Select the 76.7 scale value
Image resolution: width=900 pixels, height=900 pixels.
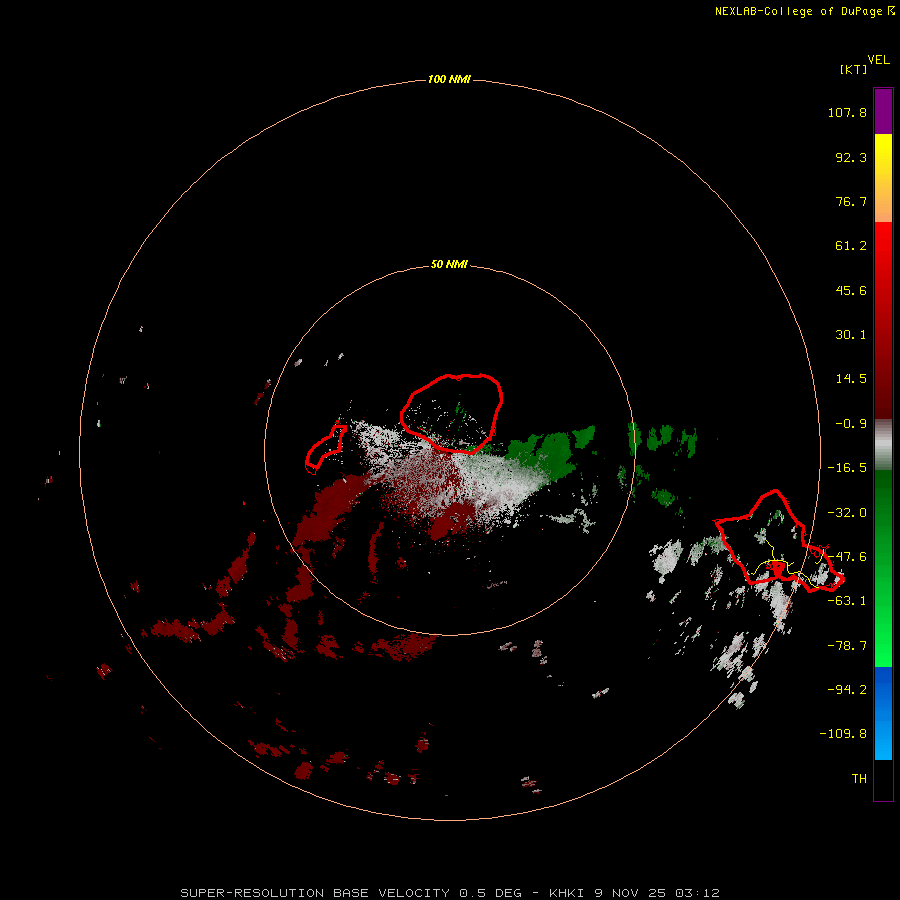tap(851, 201)
